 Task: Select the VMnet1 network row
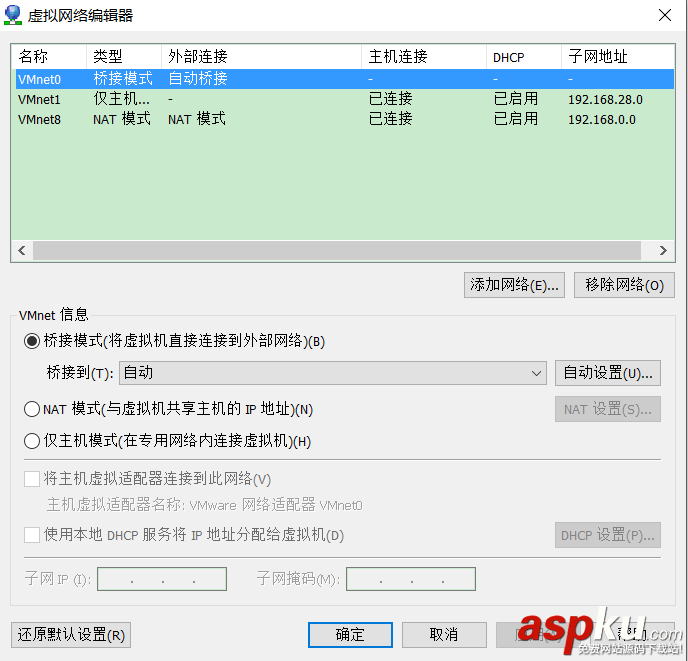click(x=344, y=99)
